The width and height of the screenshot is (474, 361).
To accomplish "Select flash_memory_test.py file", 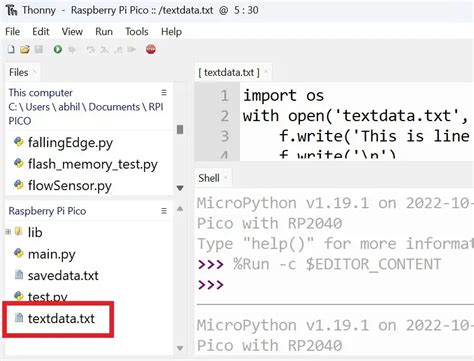I will pos(93,164).
